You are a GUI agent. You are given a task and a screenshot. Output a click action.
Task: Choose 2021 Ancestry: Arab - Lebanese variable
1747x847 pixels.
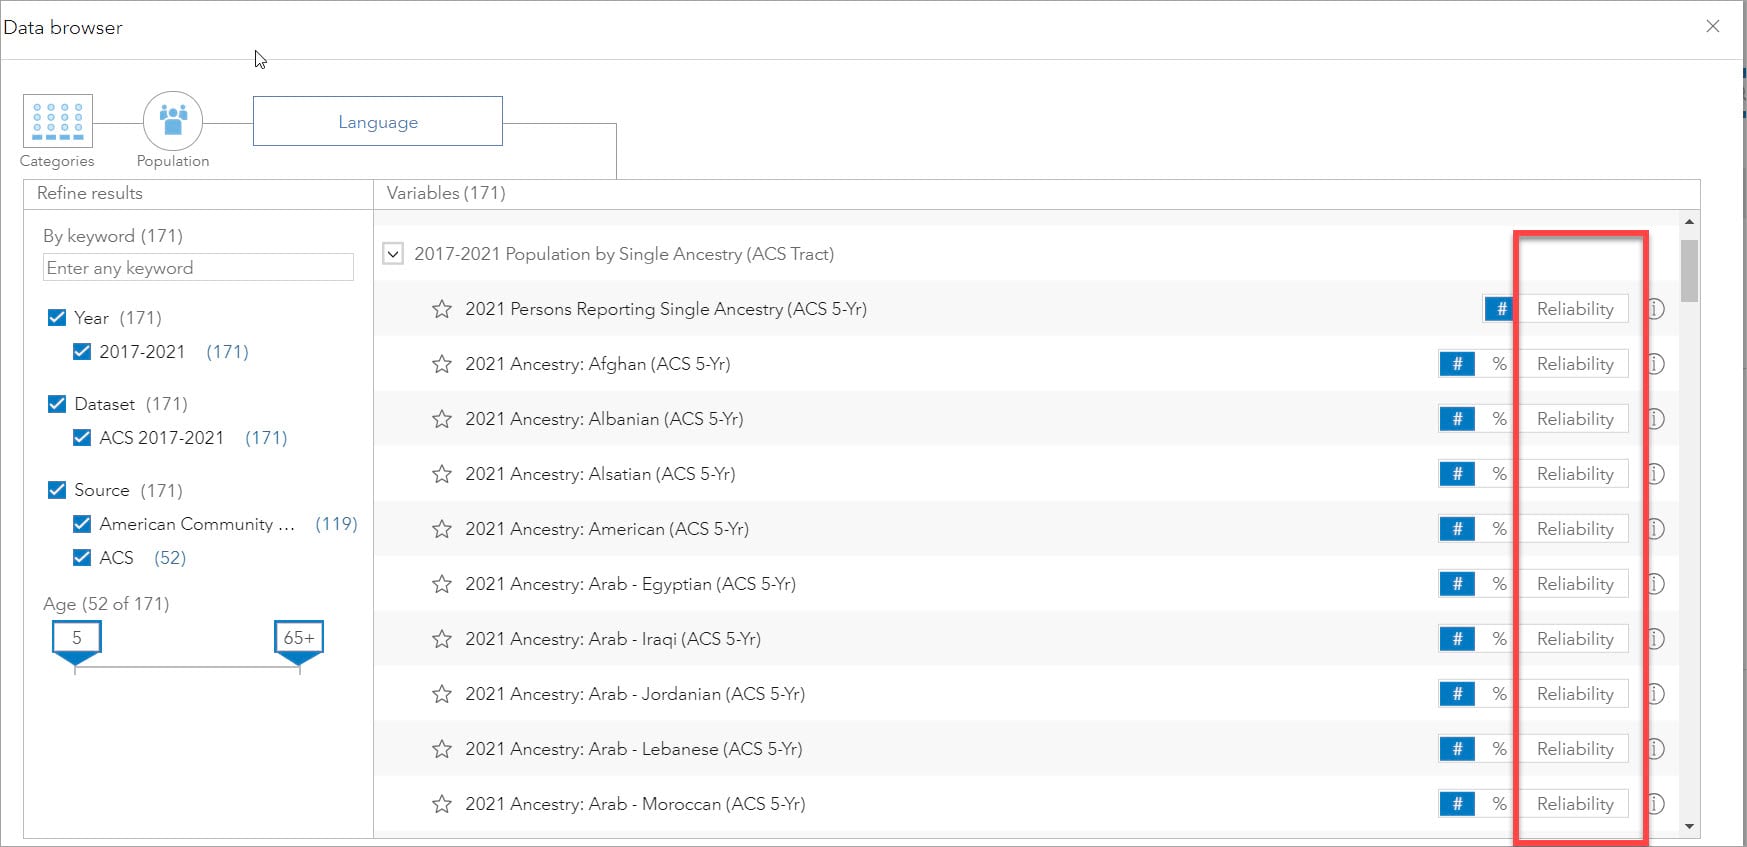633,749
